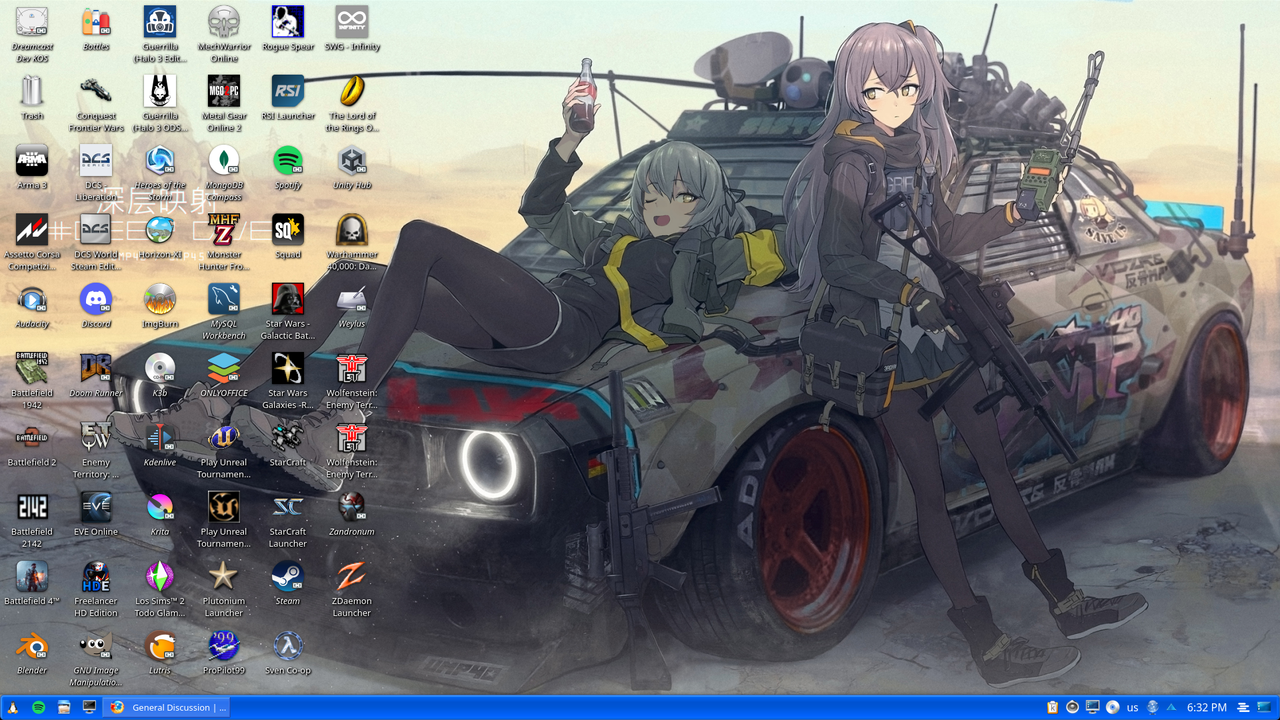
Task: Select the Battlefield 2 desktop icon
Action: coord(32,436)
